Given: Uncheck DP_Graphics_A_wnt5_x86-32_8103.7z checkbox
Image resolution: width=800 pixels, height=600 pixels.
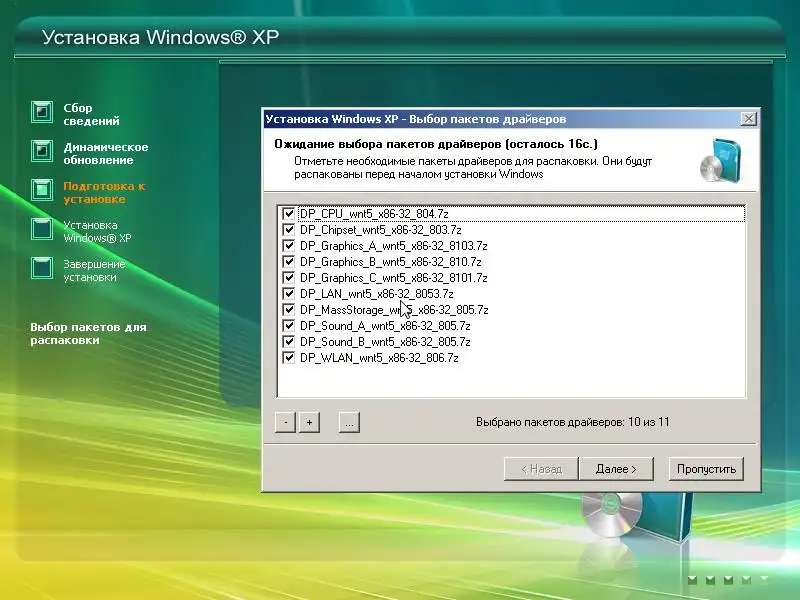Looking at the screenshot, I should [288, 245].
